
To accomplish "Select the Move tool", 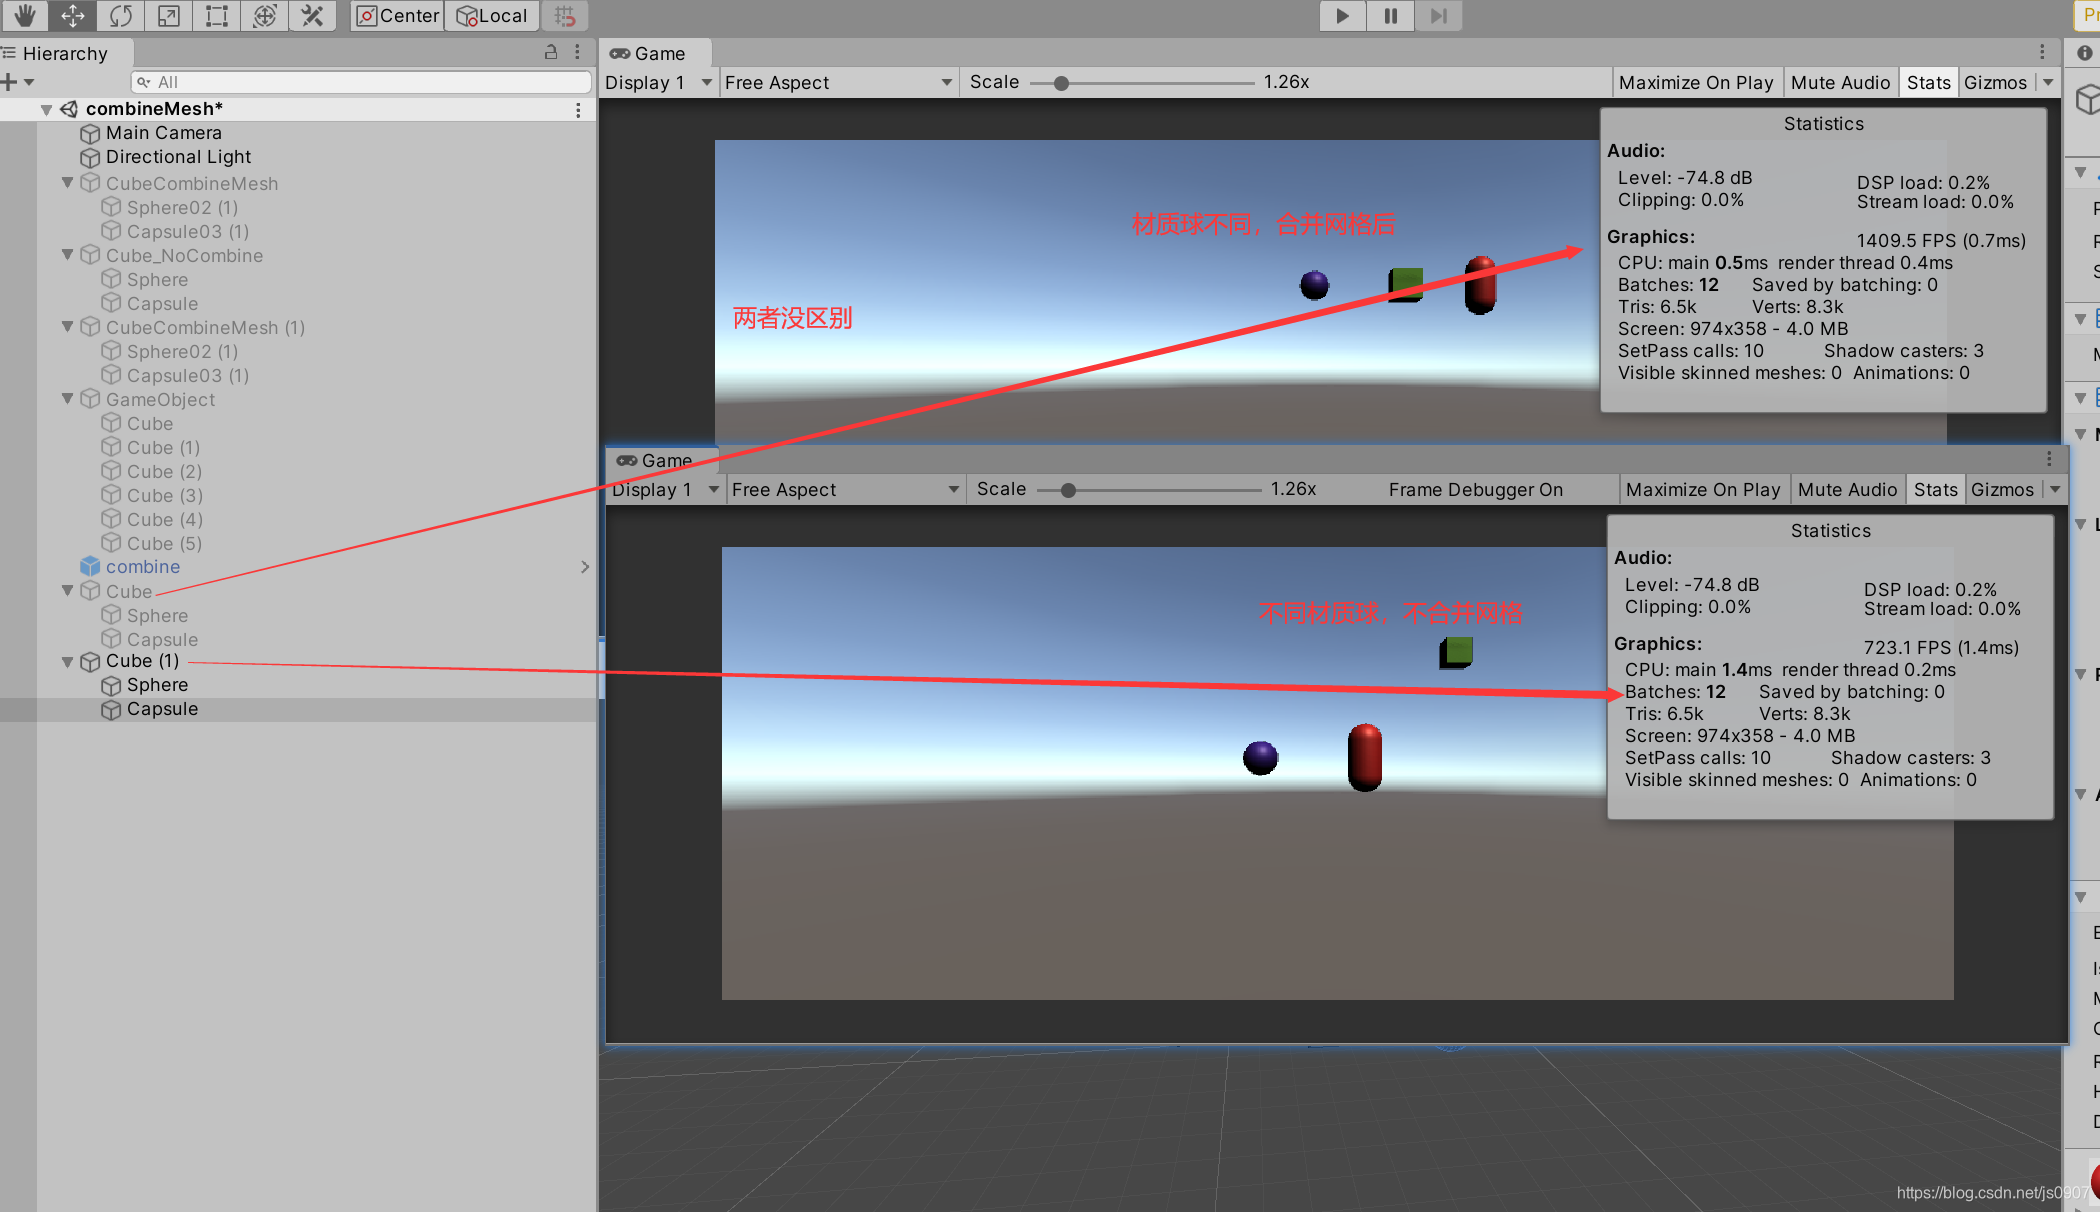I will pos(72,15).
